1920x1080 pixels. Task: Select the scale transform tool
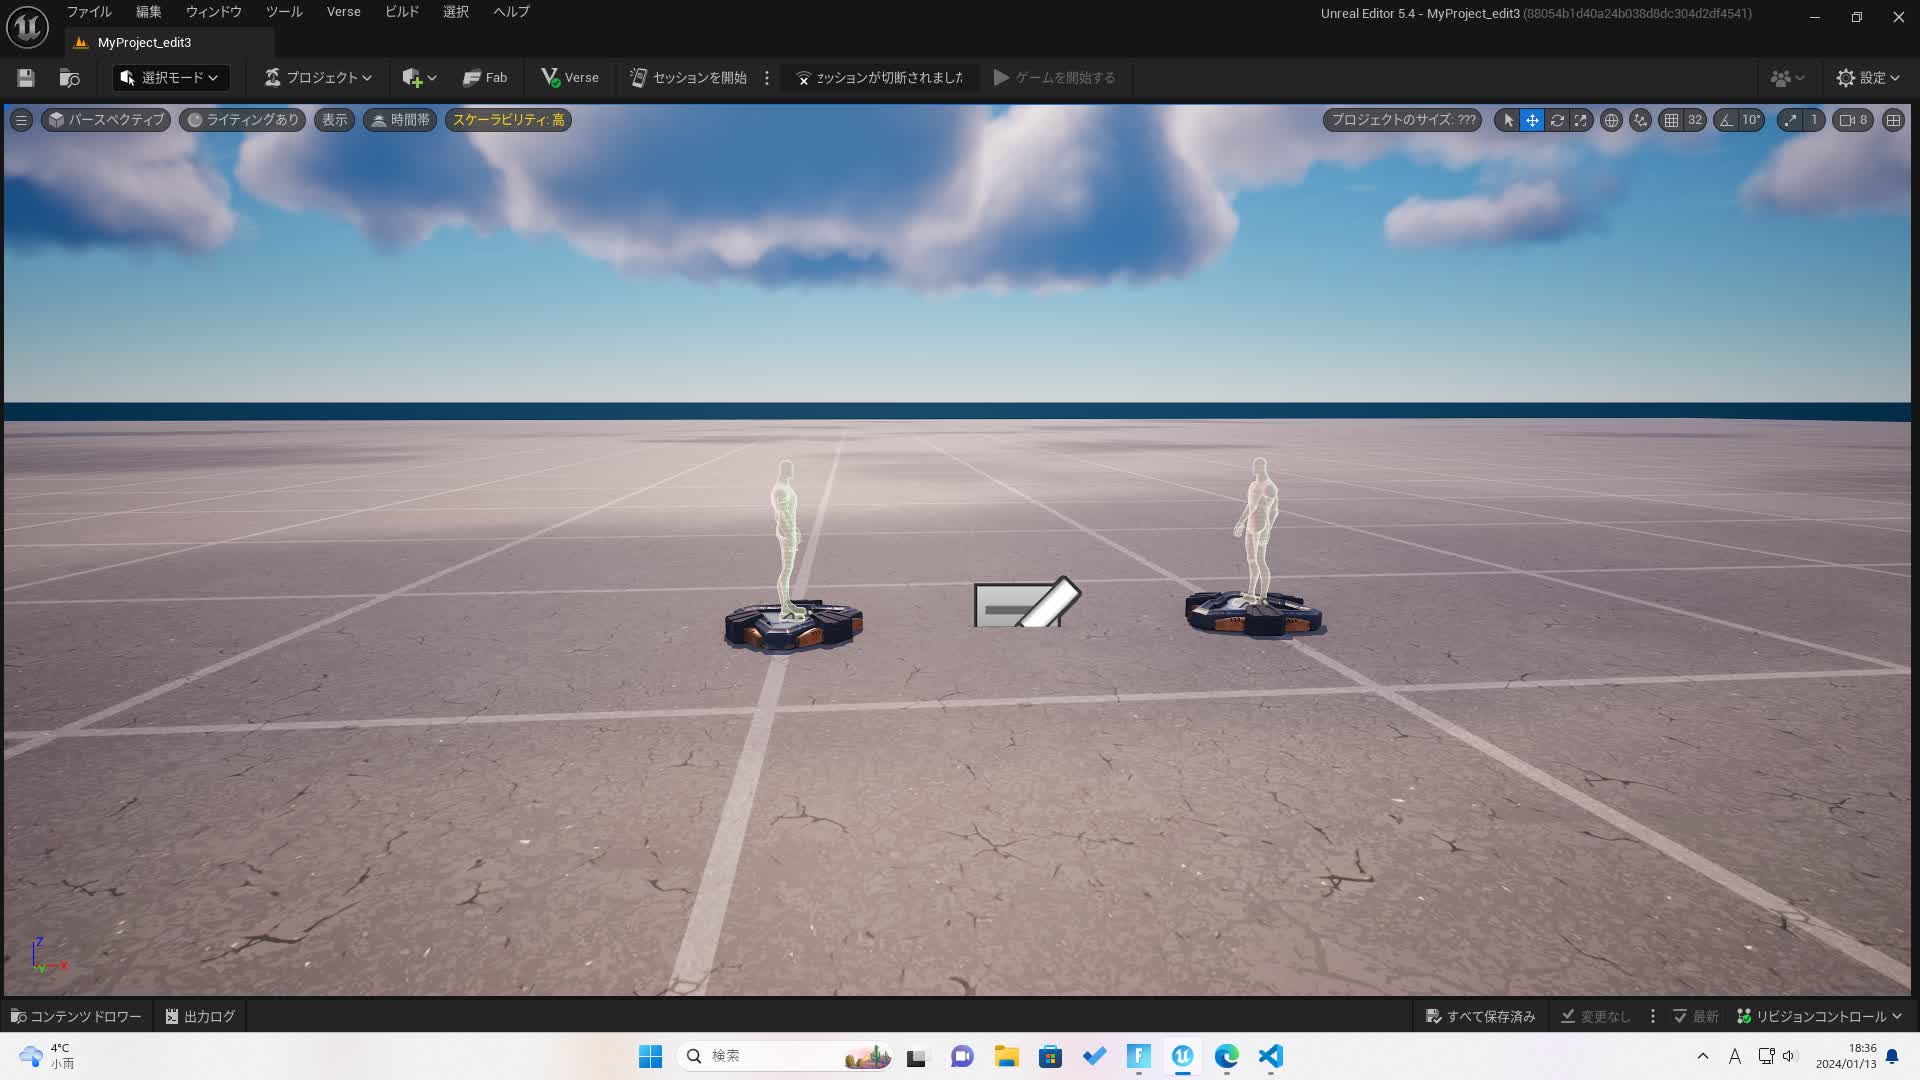click(1581, 120)
